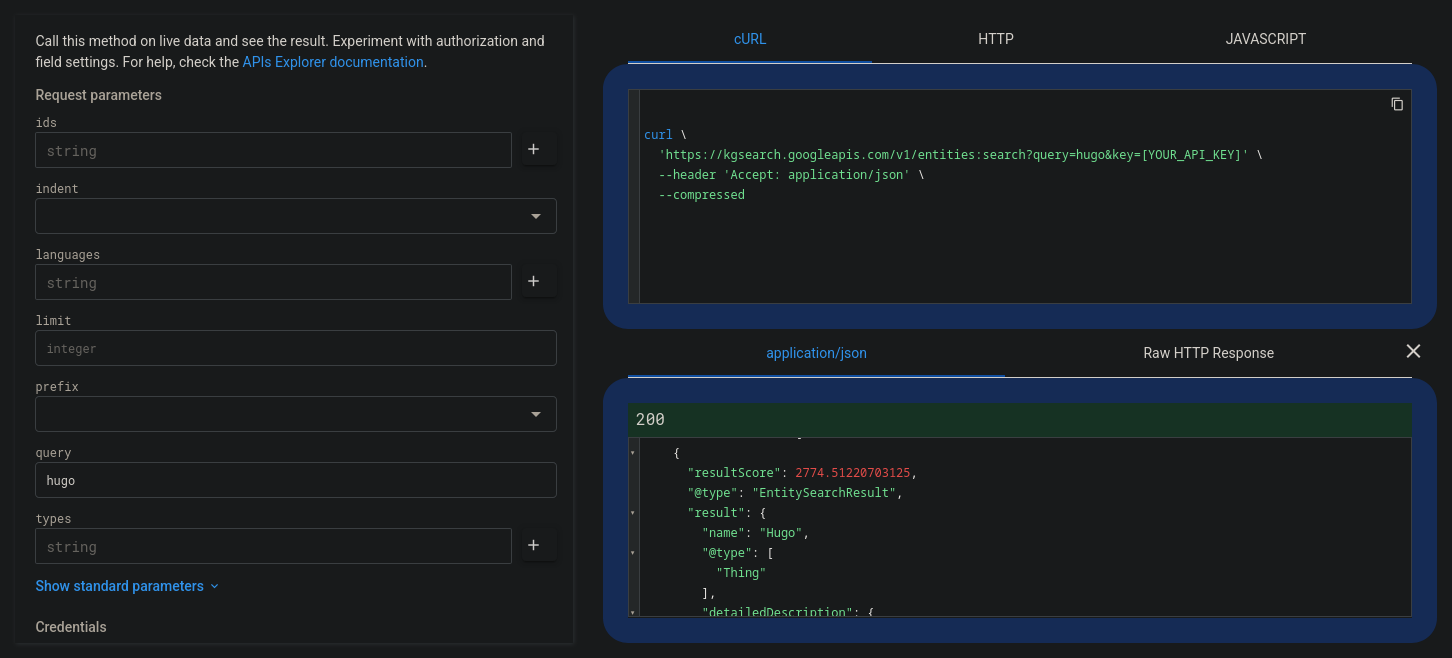1452x658 pixels.
Task: Collapse the JSON object above "resultScore"
Action: [x=633, y=453]
